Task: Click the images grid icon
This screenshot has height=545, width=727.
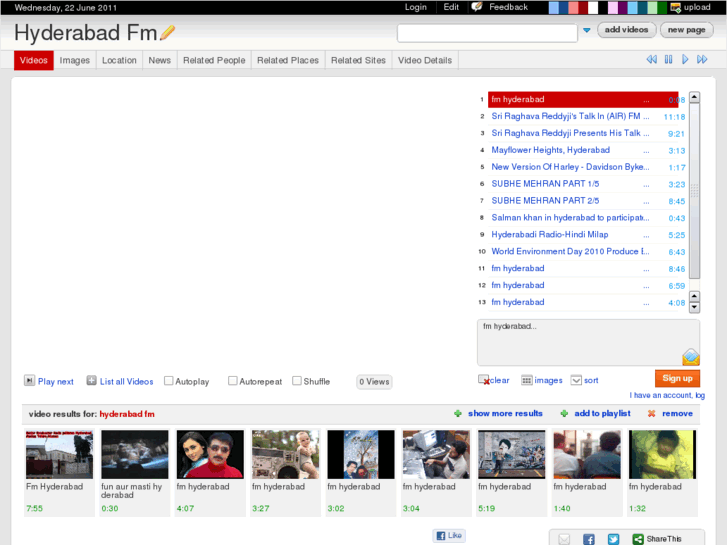Action: point(526,380)
